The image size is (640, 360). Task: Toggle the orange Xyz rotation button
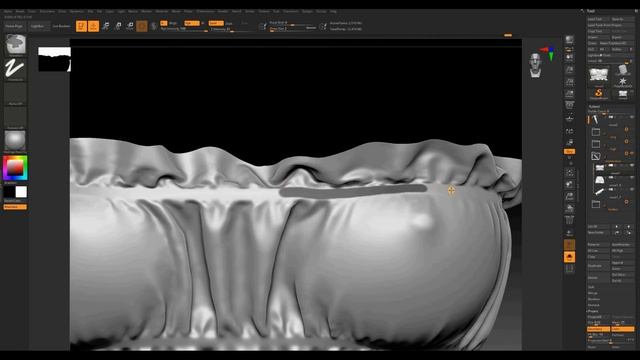569,151
